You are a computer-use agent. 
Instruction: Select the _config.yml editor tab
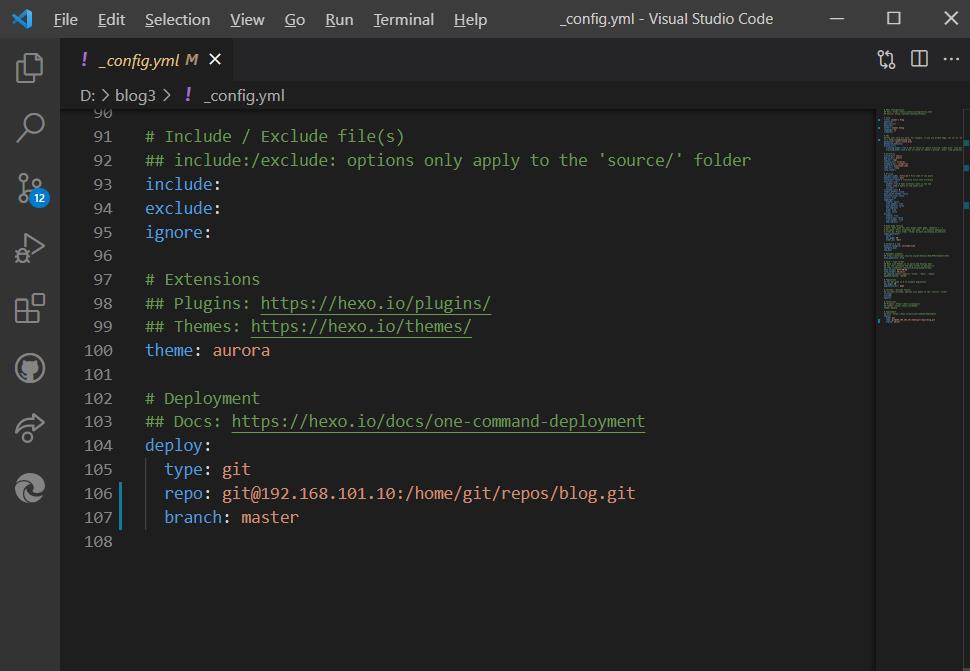(x=146, y=60)
